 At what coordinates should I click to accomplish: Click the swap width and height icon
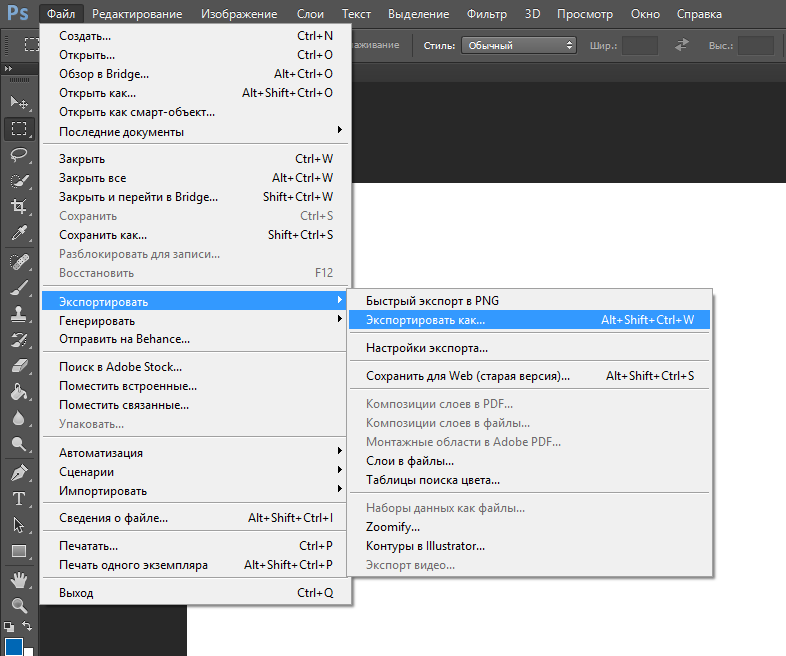pyautogui.click(x=681, y=45)
